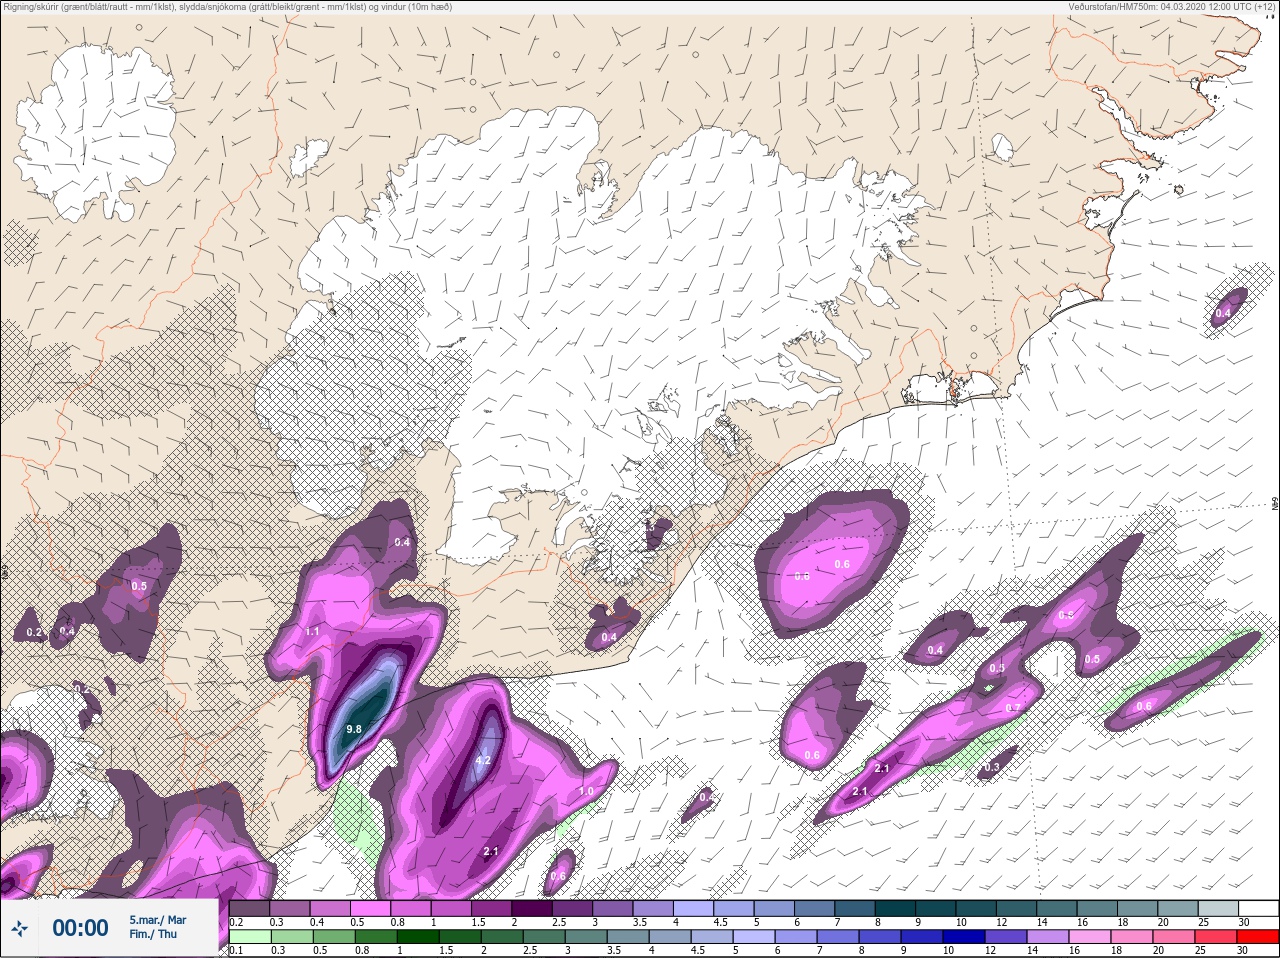Image resolution: width=1280 pixels, height=958 pixels.
Task: Click the 4.2 precipitation value on the map
Action: (x=483, y=761)
